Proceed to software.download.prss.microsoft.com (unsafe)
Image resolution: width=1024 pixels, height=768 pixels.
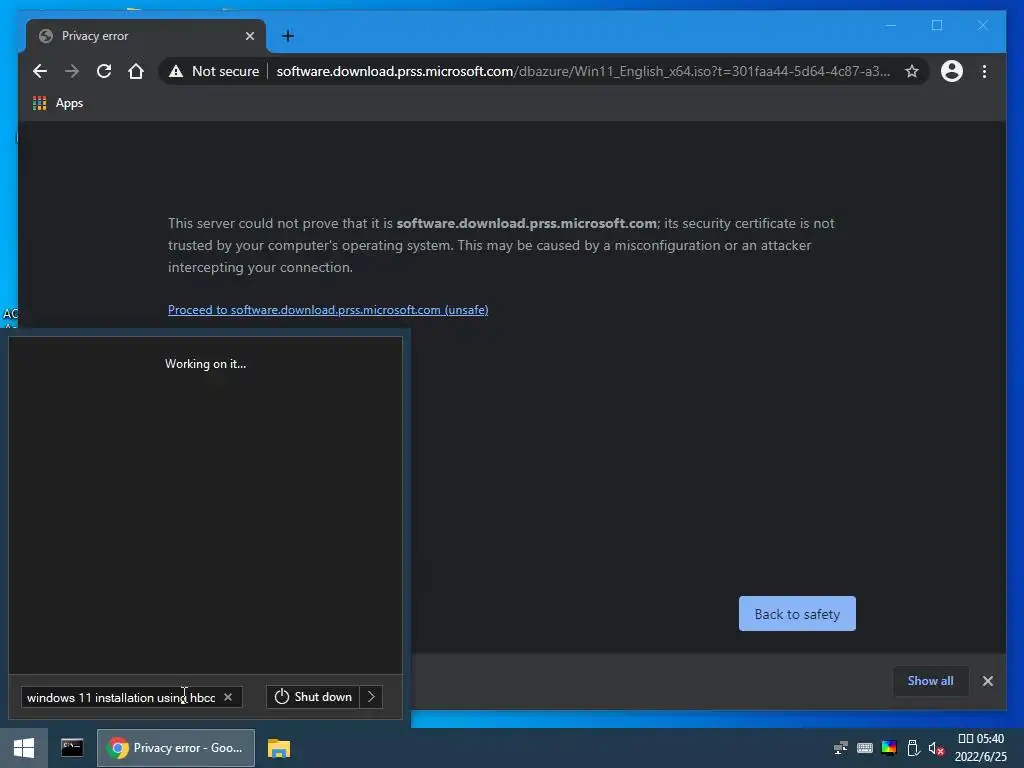328,310
